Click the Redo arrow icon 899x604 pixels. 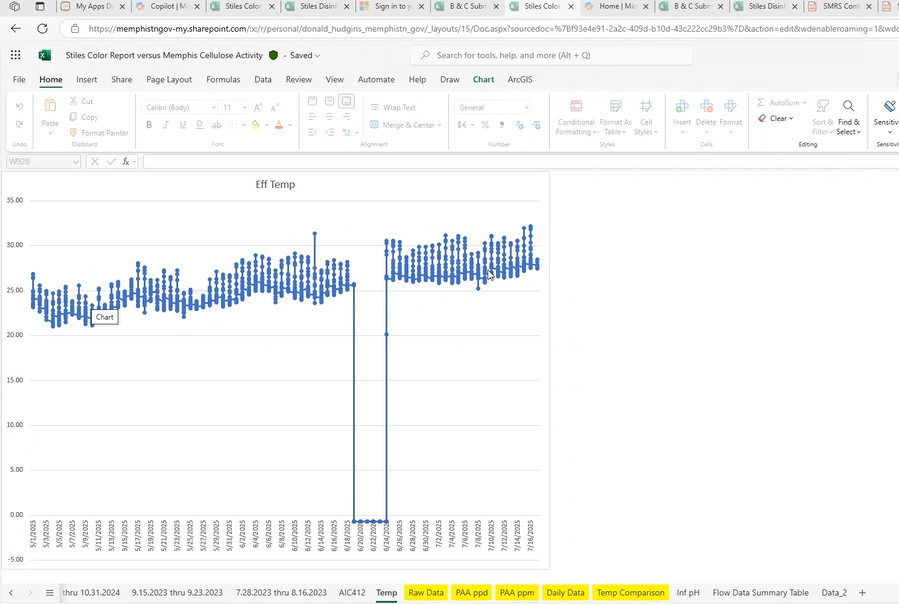click(x=20, y=124)
